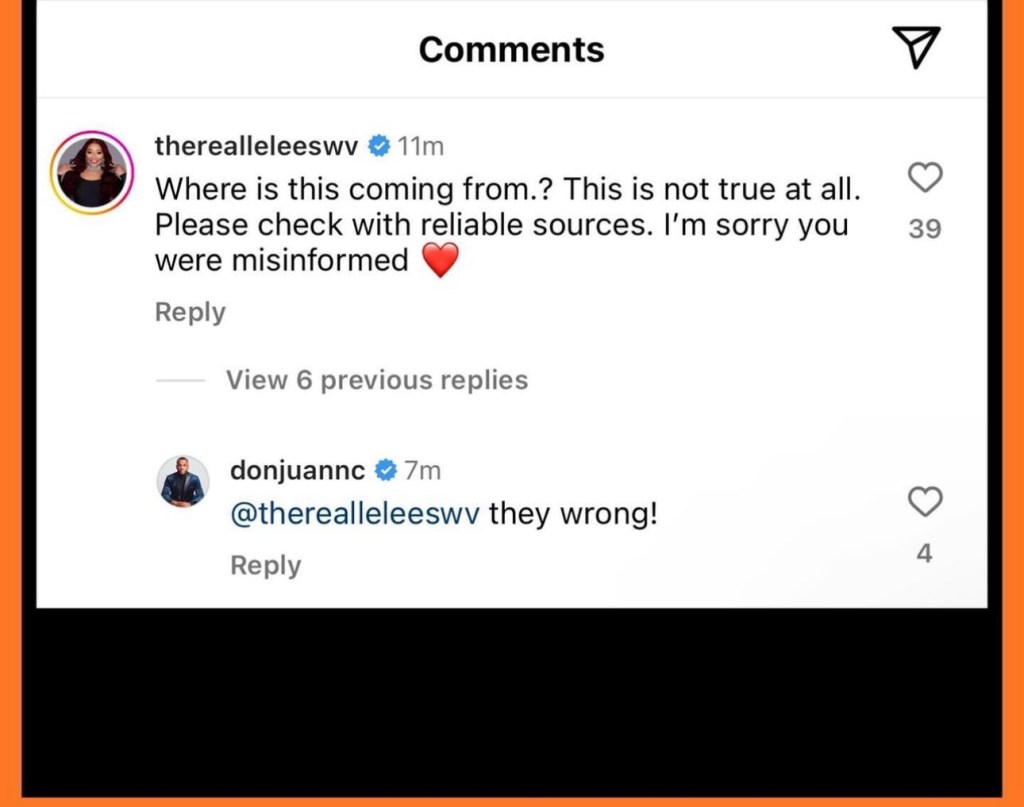Click the red heart emoji in comment
The image size is (1024, 807).
coord(440,261)
